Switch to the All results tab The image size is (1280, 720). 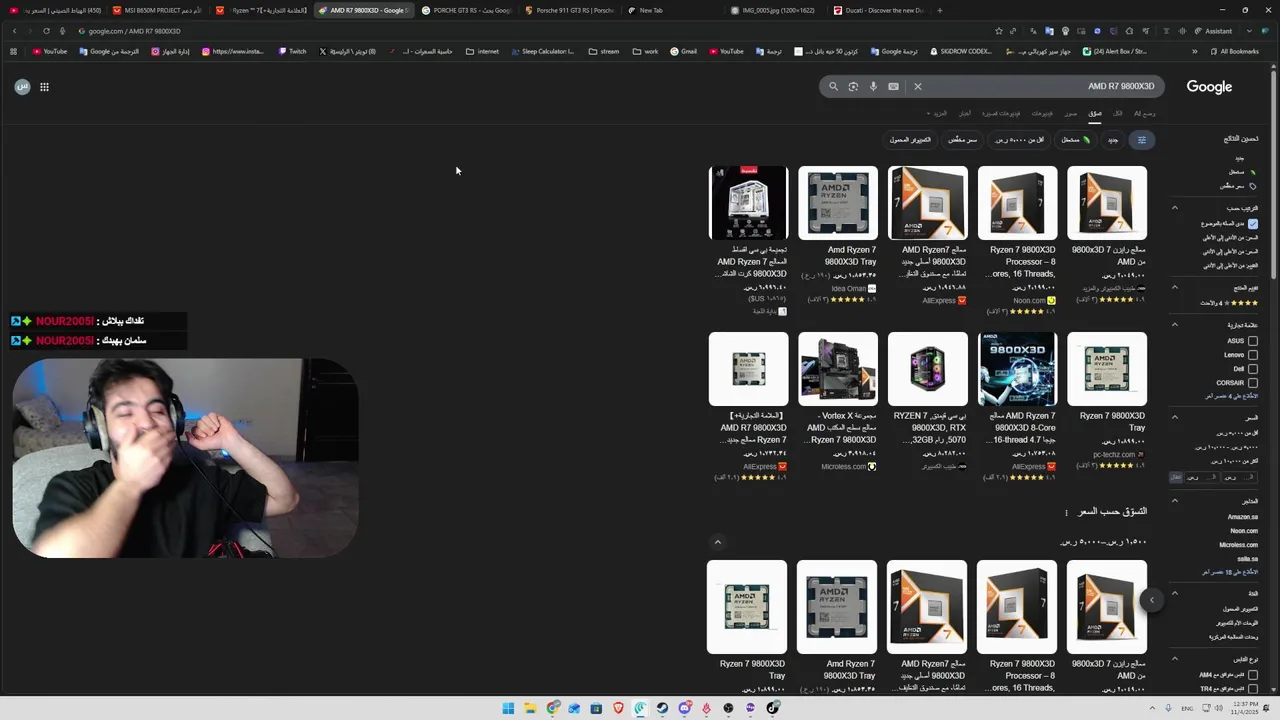coord(1118,114)
